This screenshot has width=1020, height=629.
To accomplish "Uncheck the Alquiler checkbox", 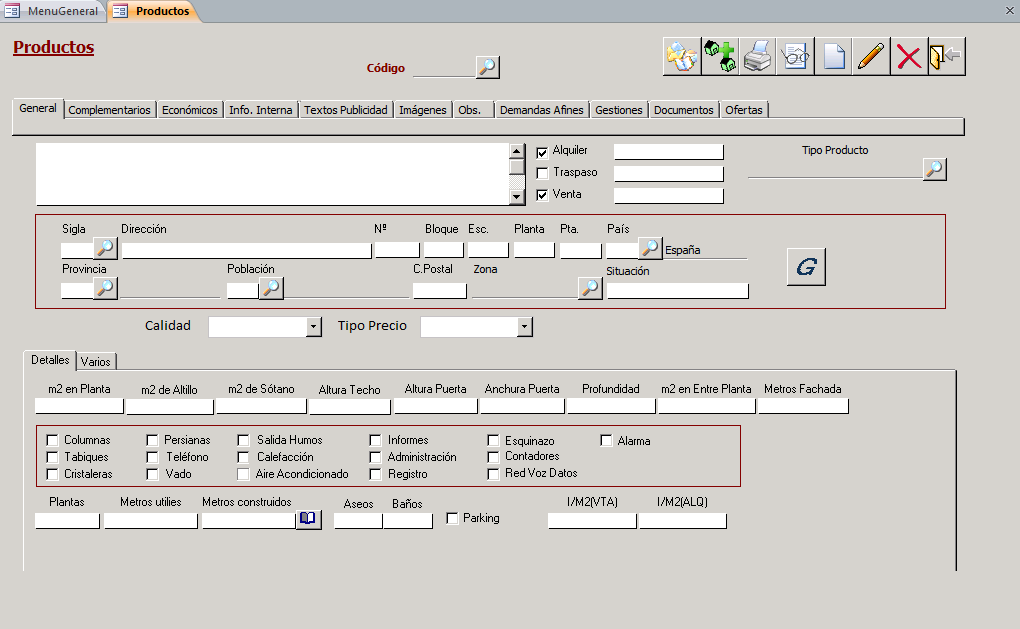I will (542, 152).
